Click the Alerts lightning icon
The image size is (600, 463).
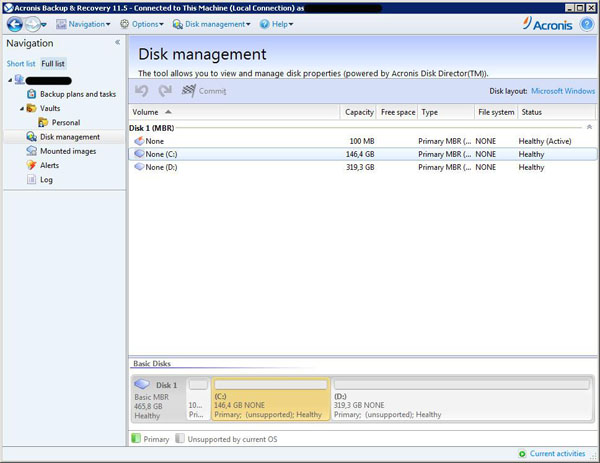point(31,165)
